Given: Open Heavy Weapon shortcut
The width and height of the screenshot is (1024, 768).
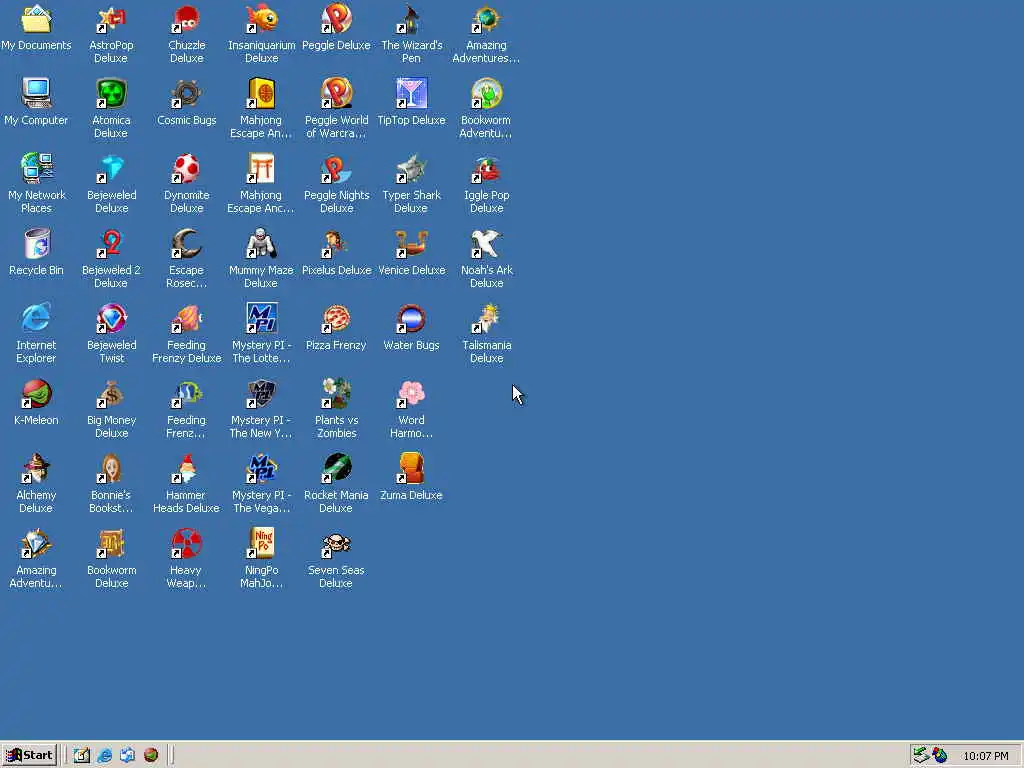Looking at the screenshot, I should 186,544.
